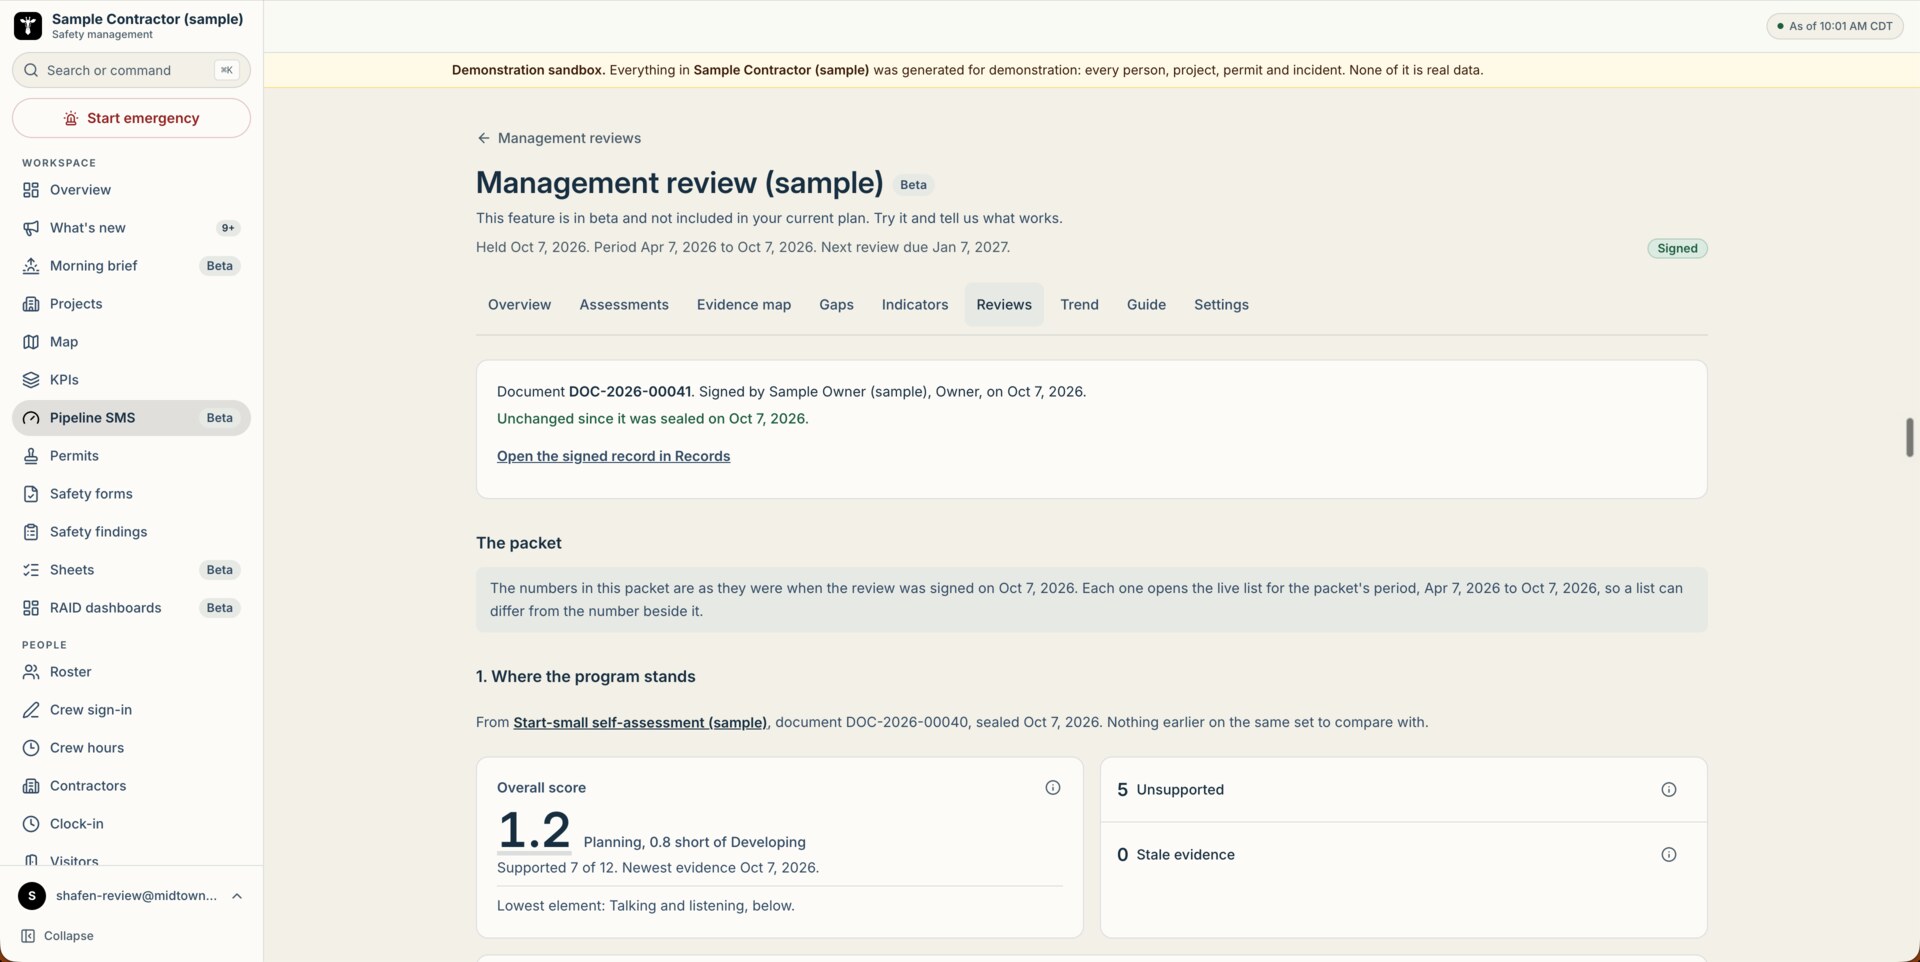Open Safety forms page
1920x962 pixels.
(x=131, y=494)
